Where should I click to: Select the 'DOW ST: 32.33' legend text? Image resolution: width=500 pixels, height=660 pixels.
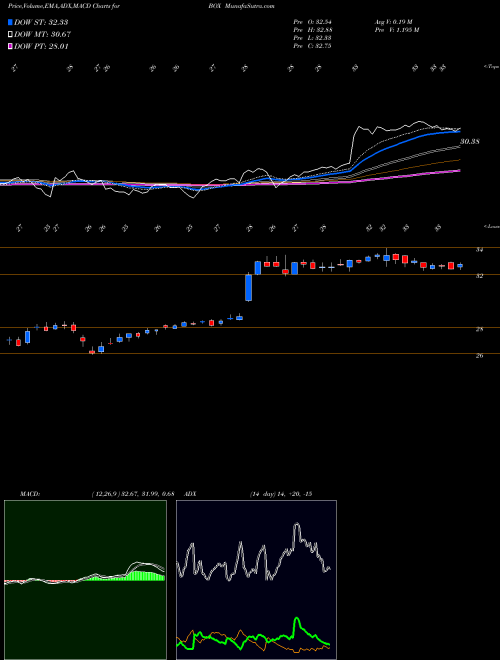(41, 22)
